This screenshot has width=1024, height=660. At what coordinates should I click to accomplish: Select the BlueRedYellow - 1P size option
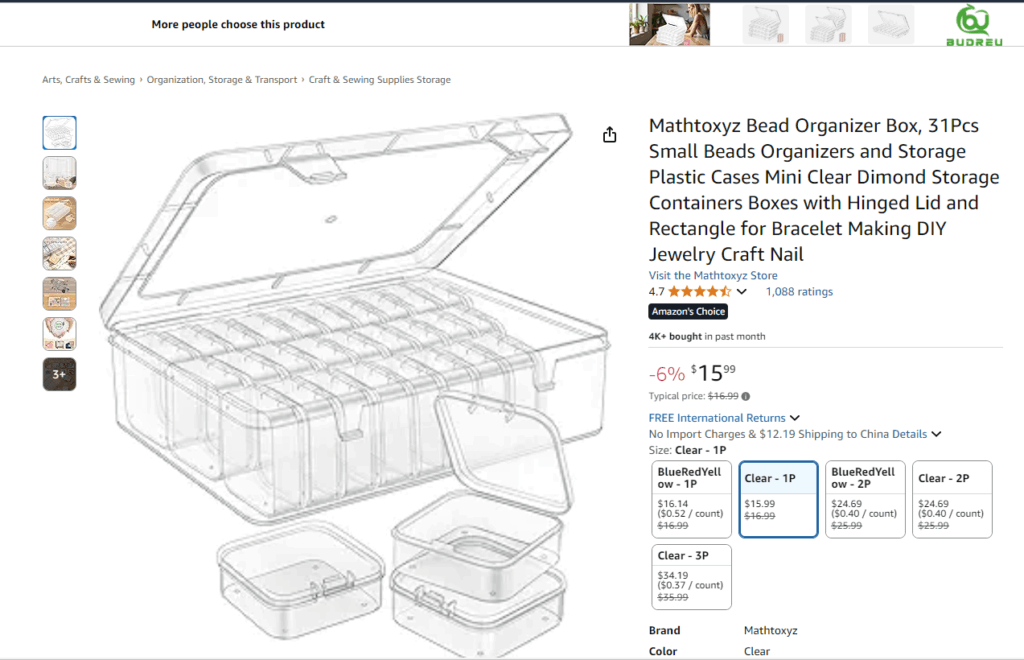pyautogui.click(x=690, y=498)
